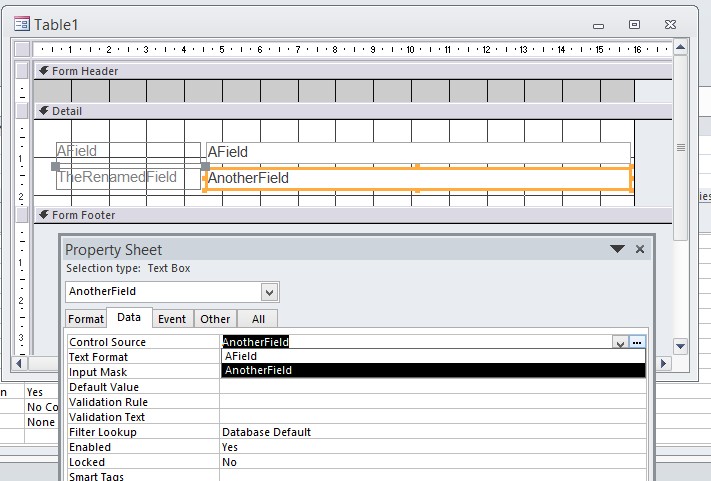Click the Form Header section selector square
The image size is (711, 481).
[x=22, y=70]
